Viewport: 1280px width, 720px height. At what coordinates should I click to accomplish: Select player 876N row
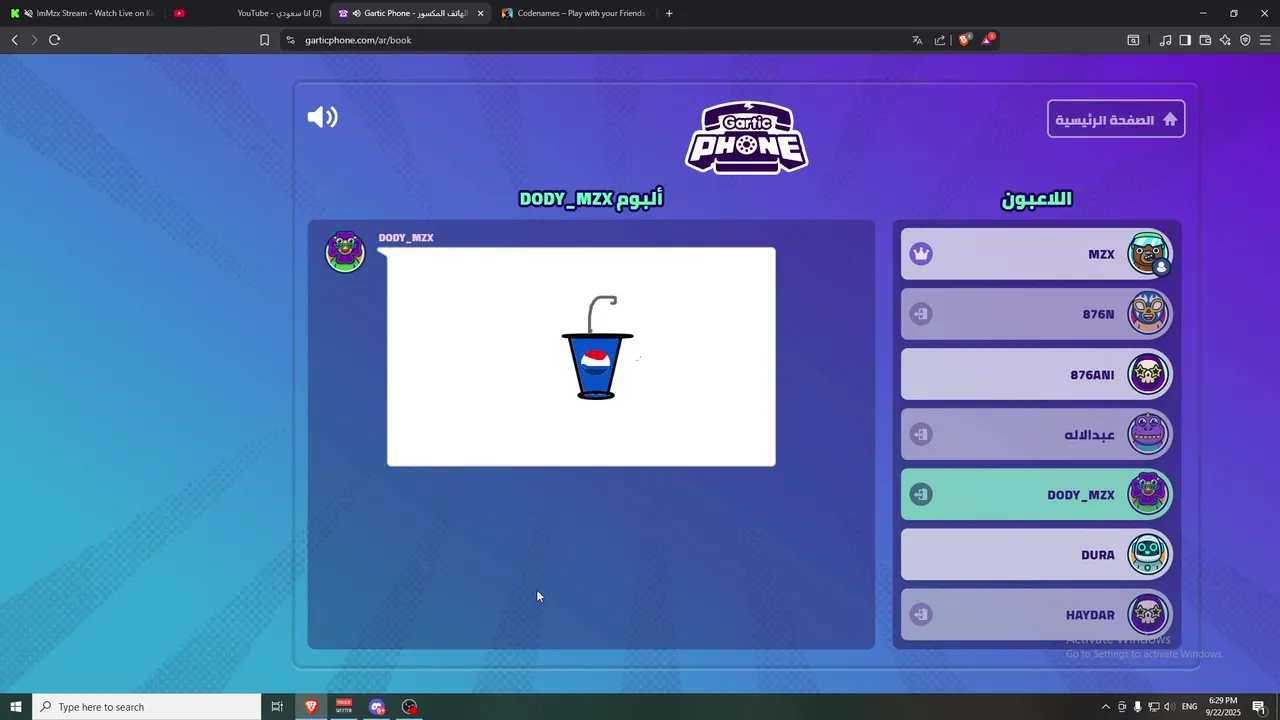point(1036,314)
